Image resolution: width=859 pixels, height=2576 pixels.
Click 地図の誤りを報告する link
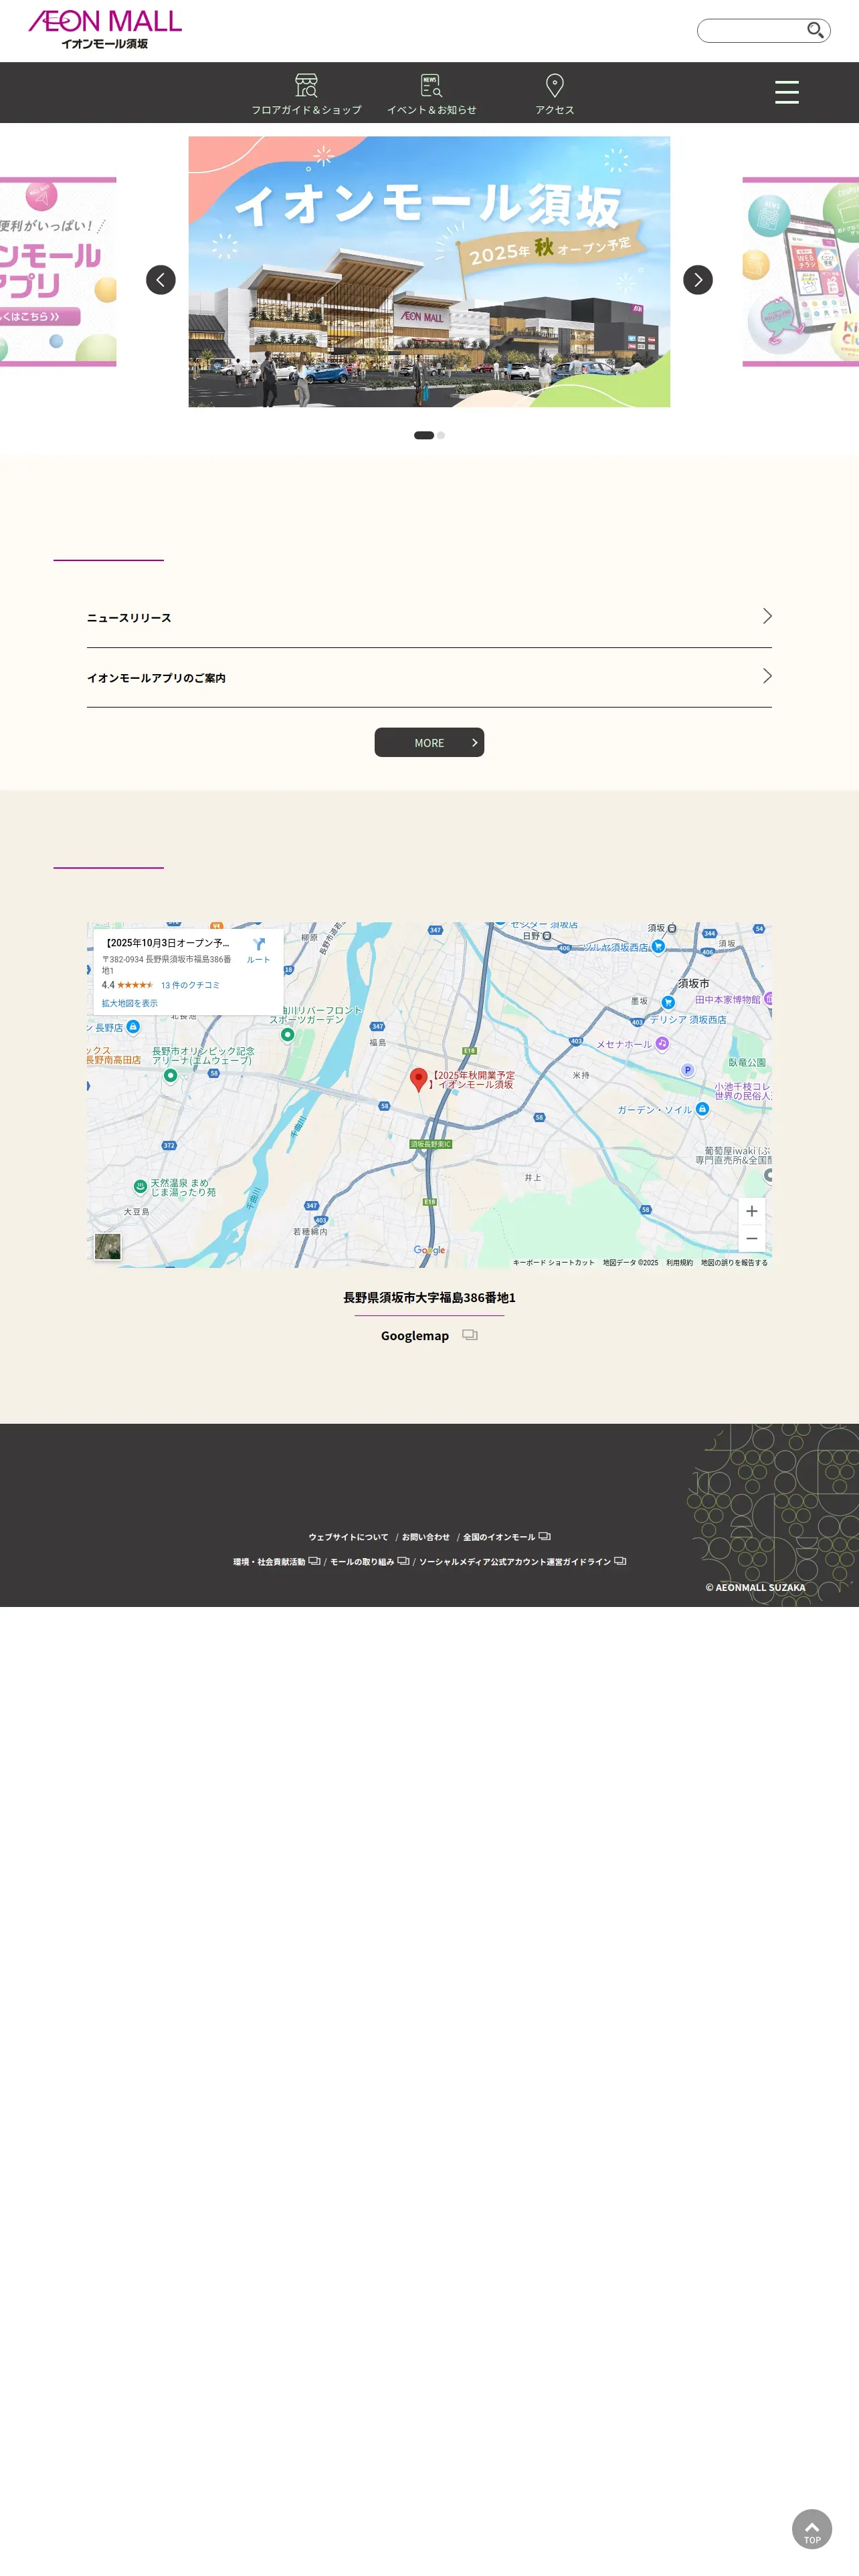click(734, 1262)
